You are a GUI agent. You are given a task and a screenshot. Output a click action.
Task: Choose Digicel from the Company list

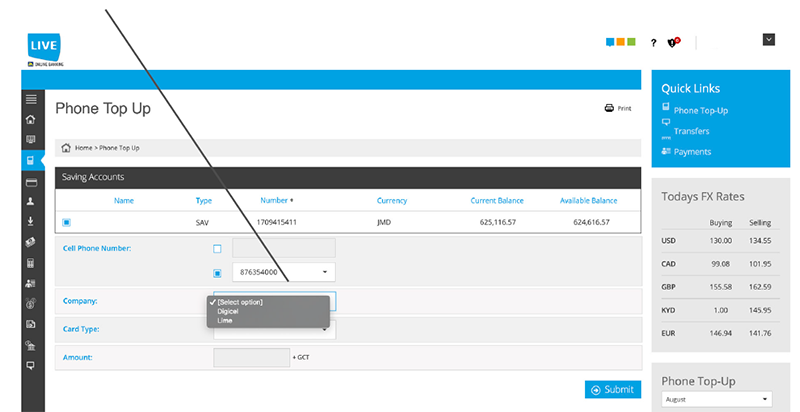[x=228, y=312]
